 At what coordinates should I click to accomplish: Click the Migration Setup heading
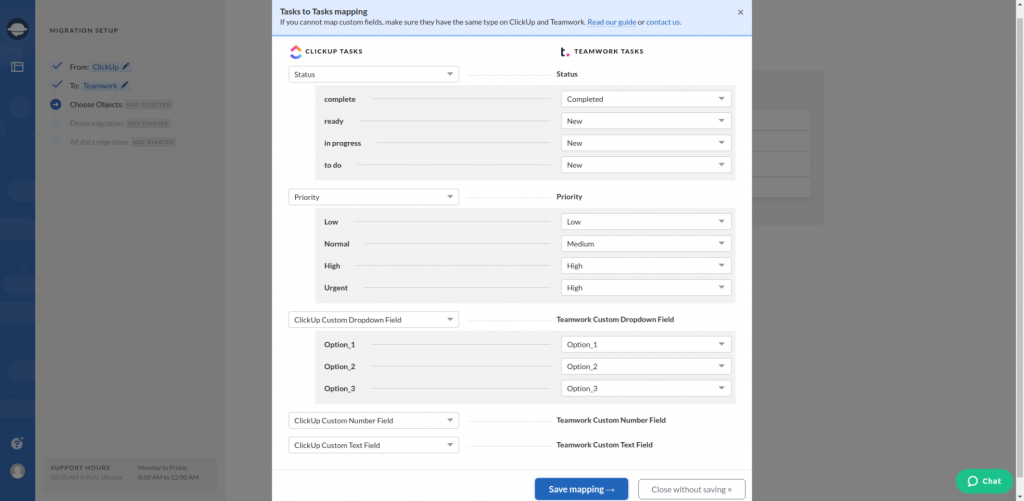point(84,31)
